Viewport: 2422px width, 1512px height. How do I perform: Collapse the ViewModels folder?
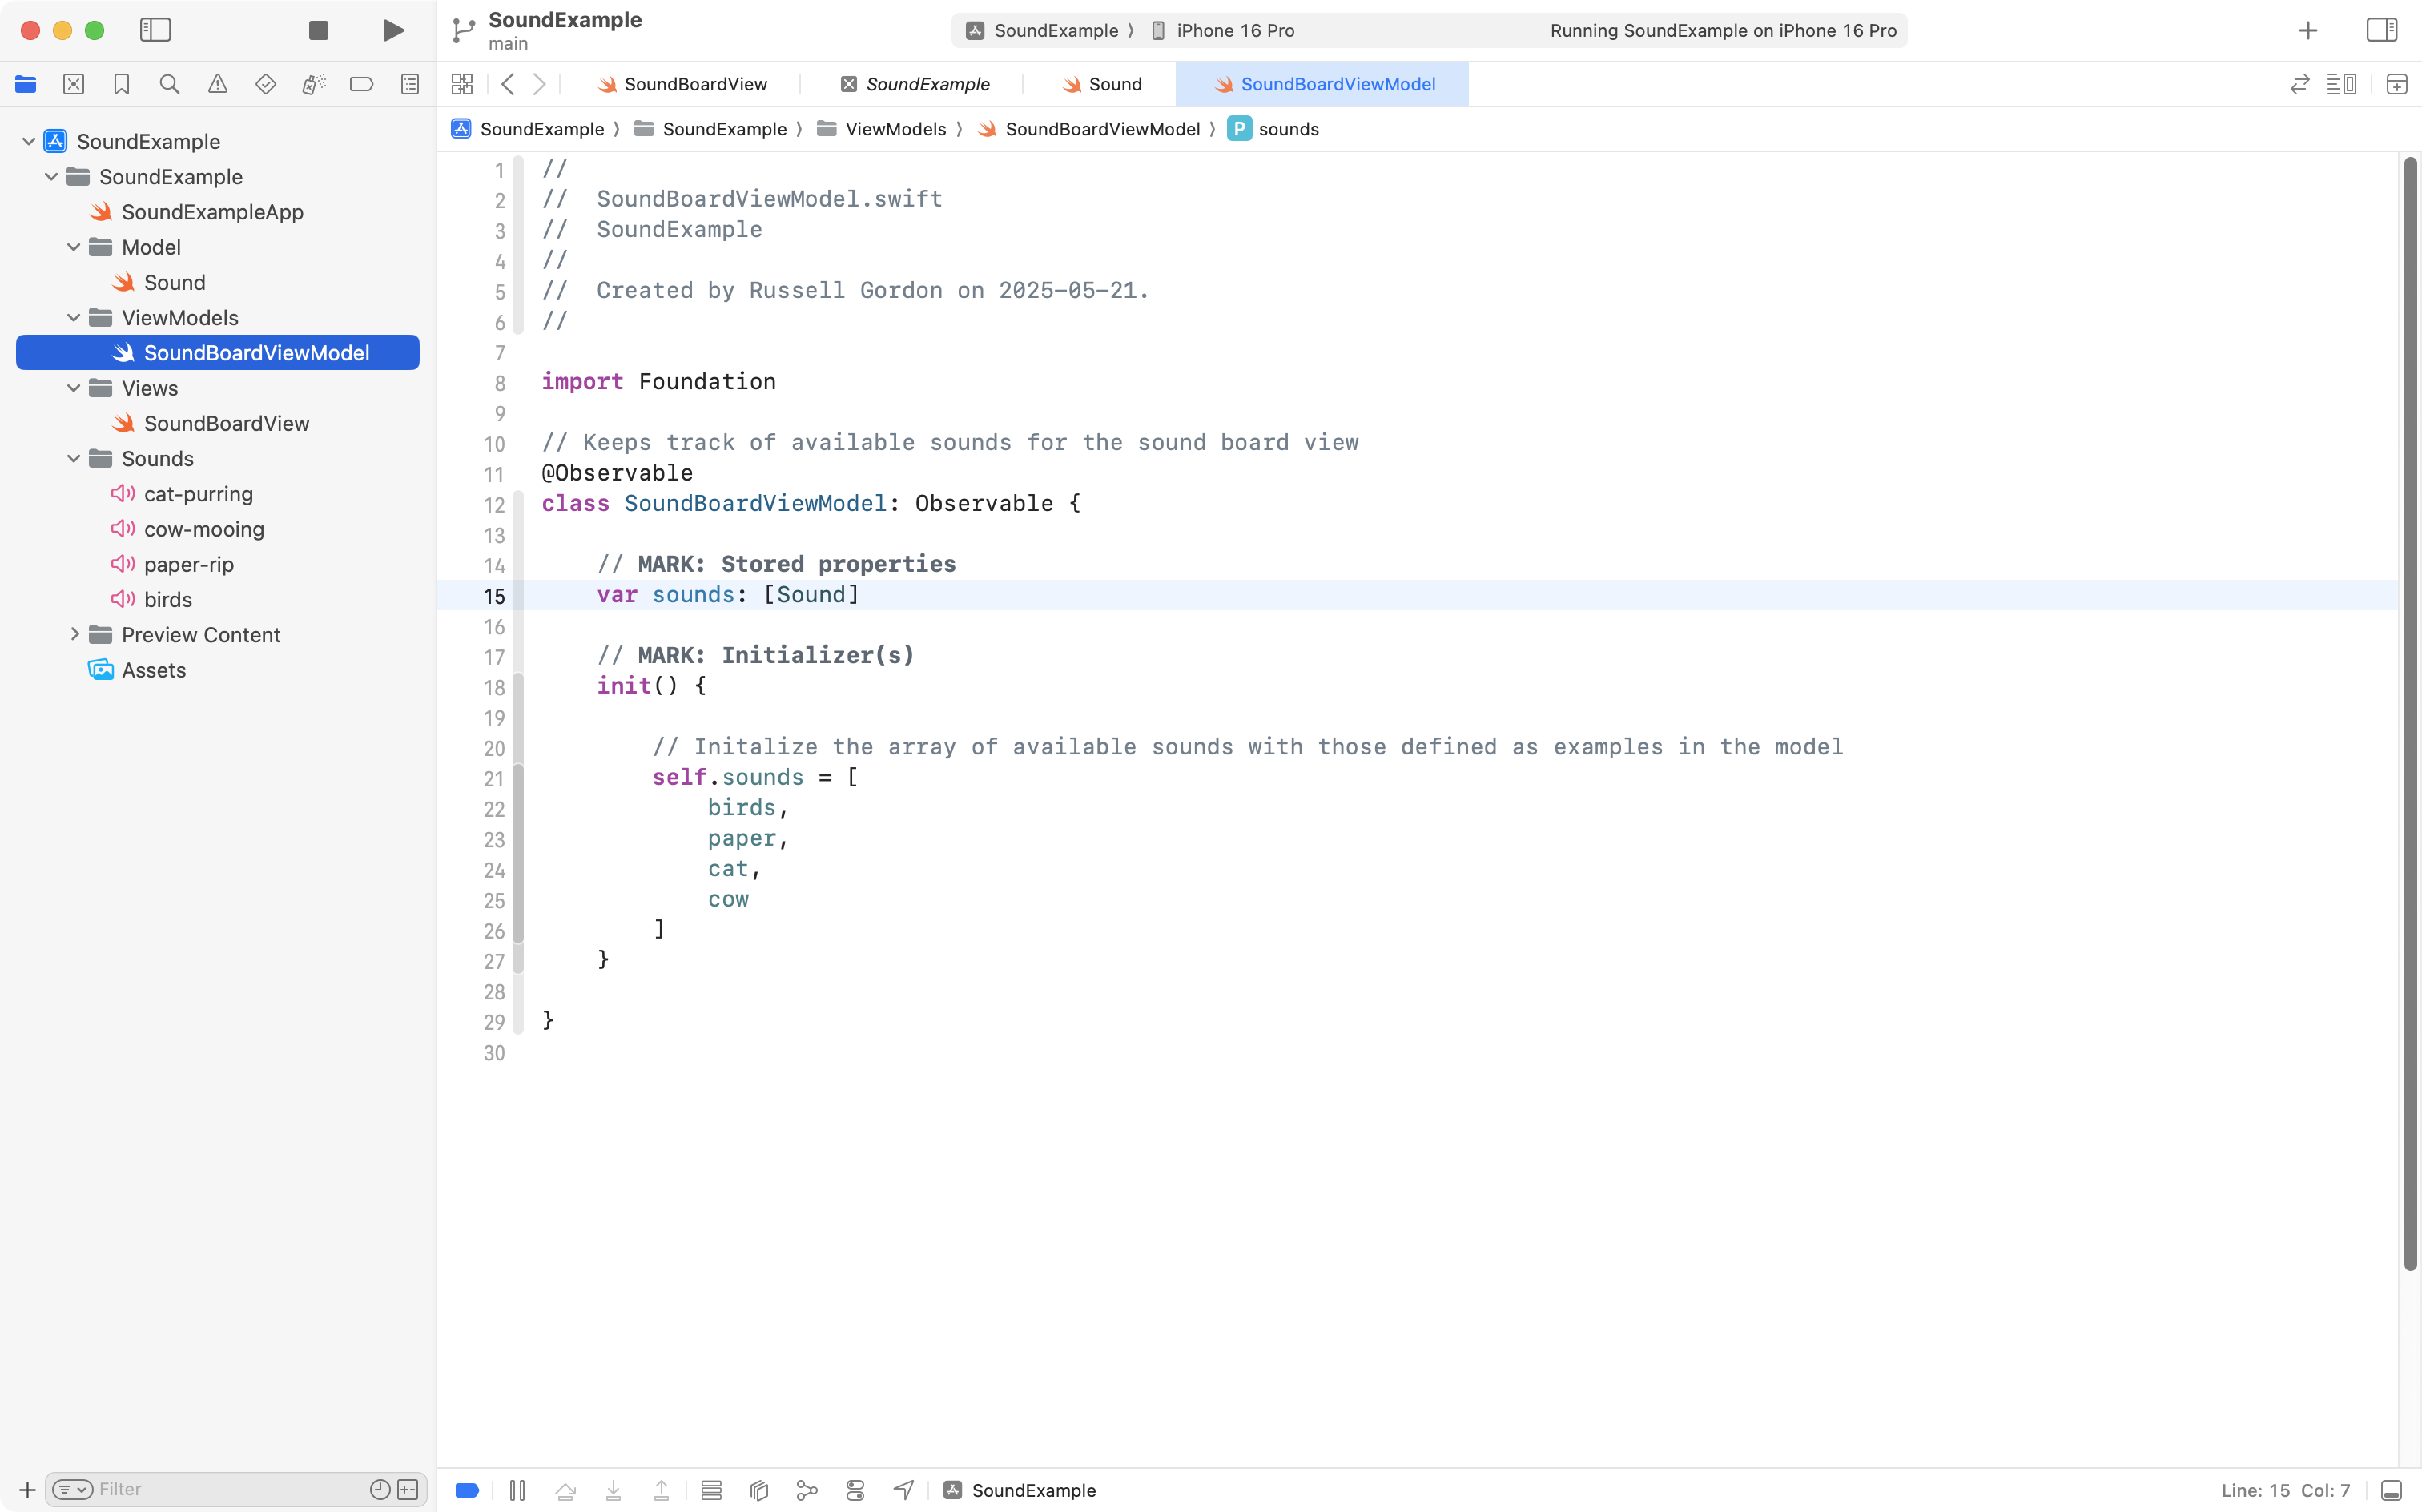[x=73, y=318]
